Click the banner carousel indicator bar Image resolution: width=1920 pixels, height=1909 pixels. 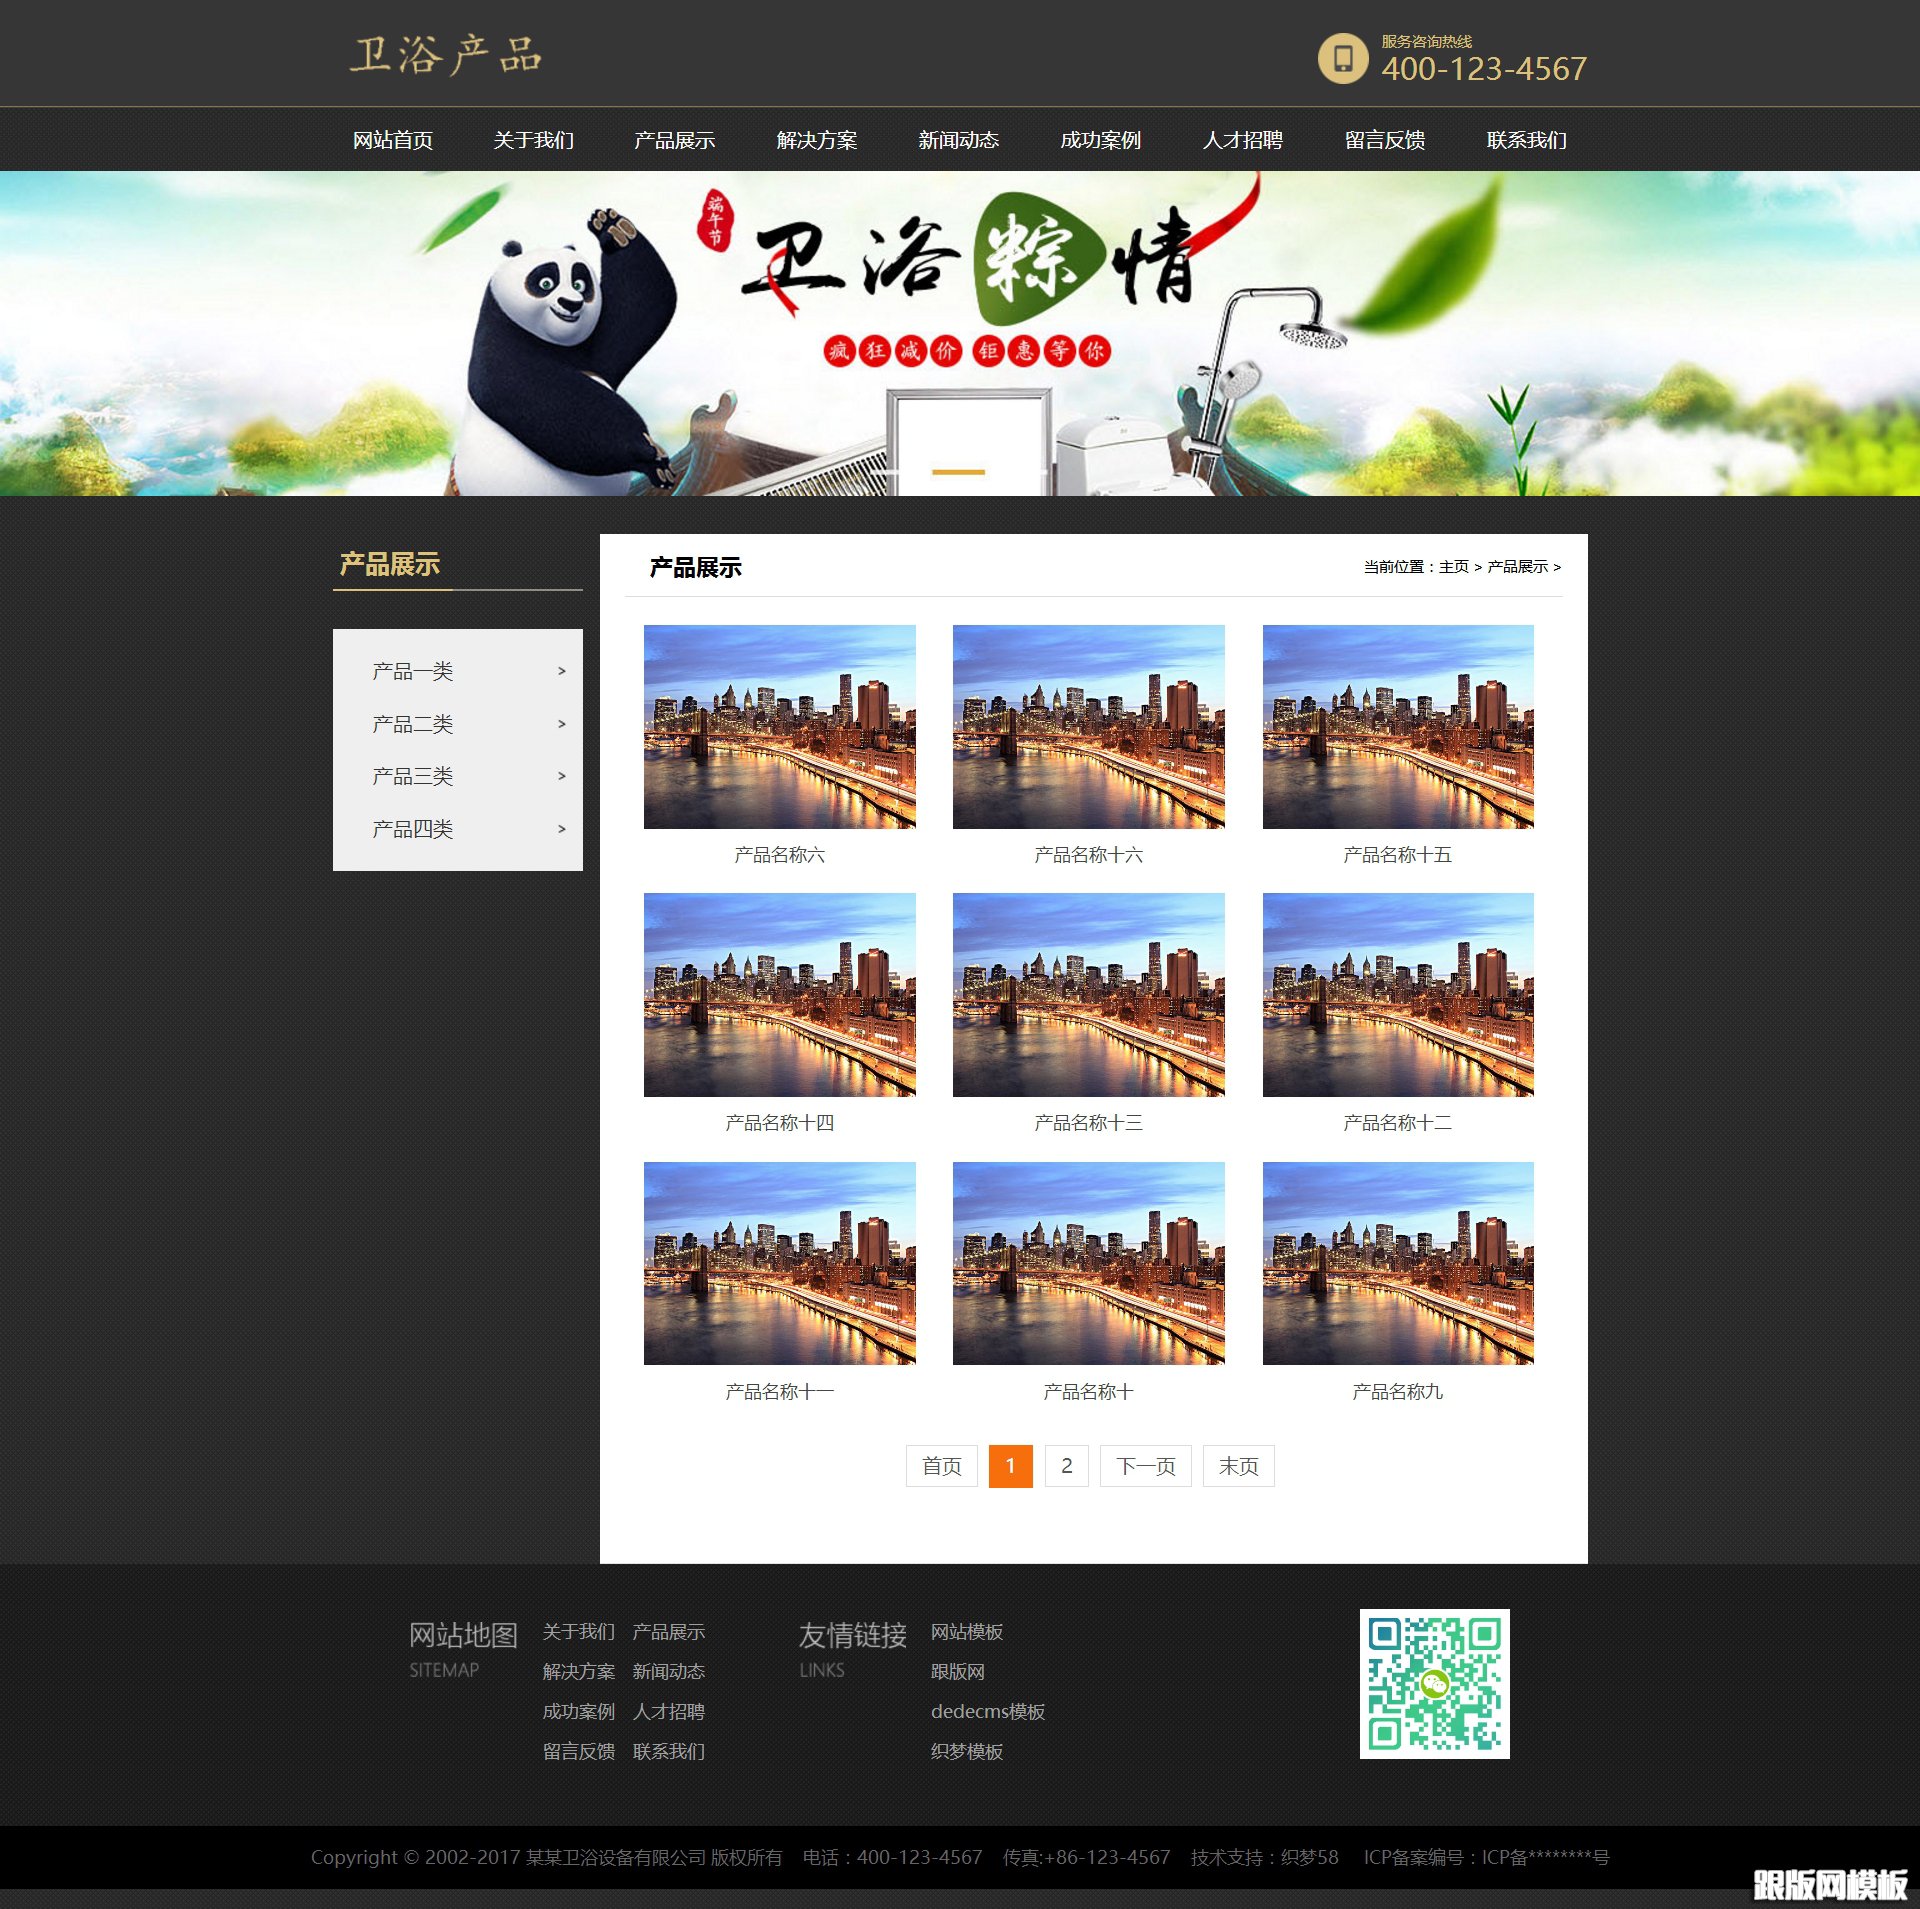(x=958, y=471)
